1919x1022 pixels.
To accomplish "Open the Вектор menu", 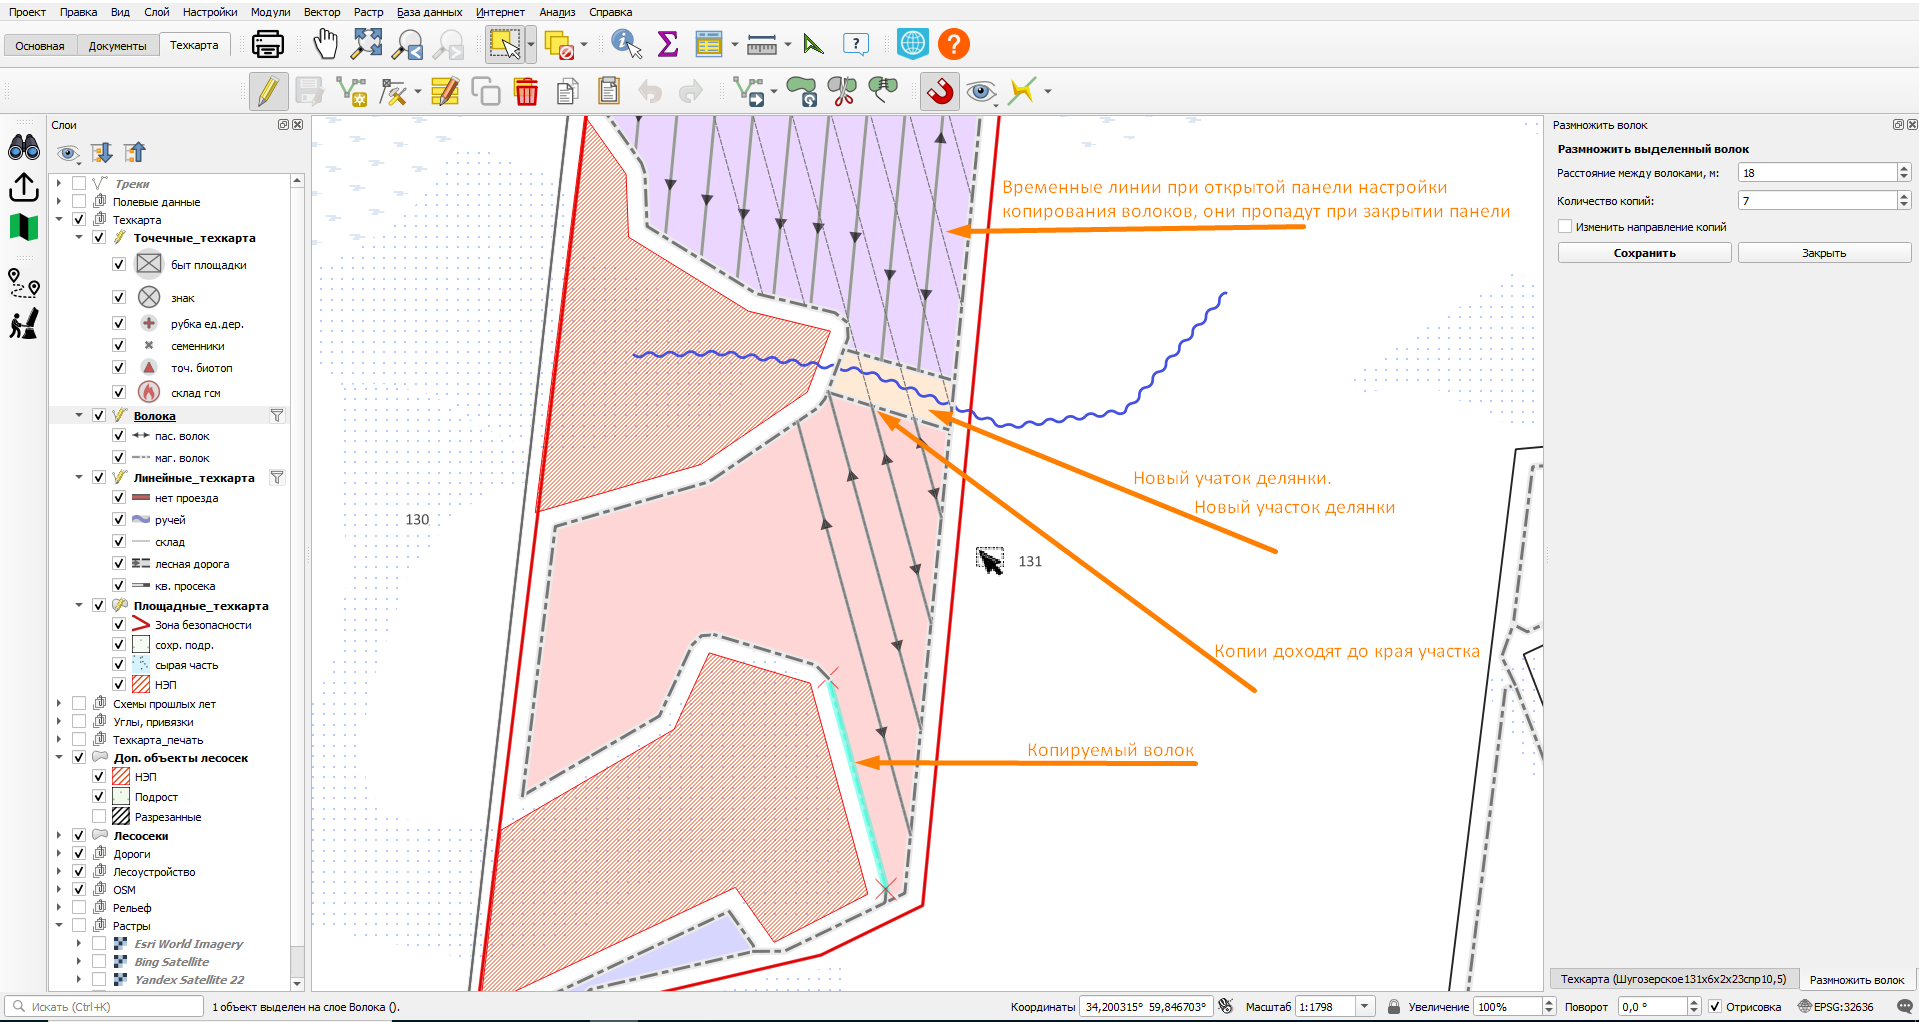I will (x=322, y=12).
